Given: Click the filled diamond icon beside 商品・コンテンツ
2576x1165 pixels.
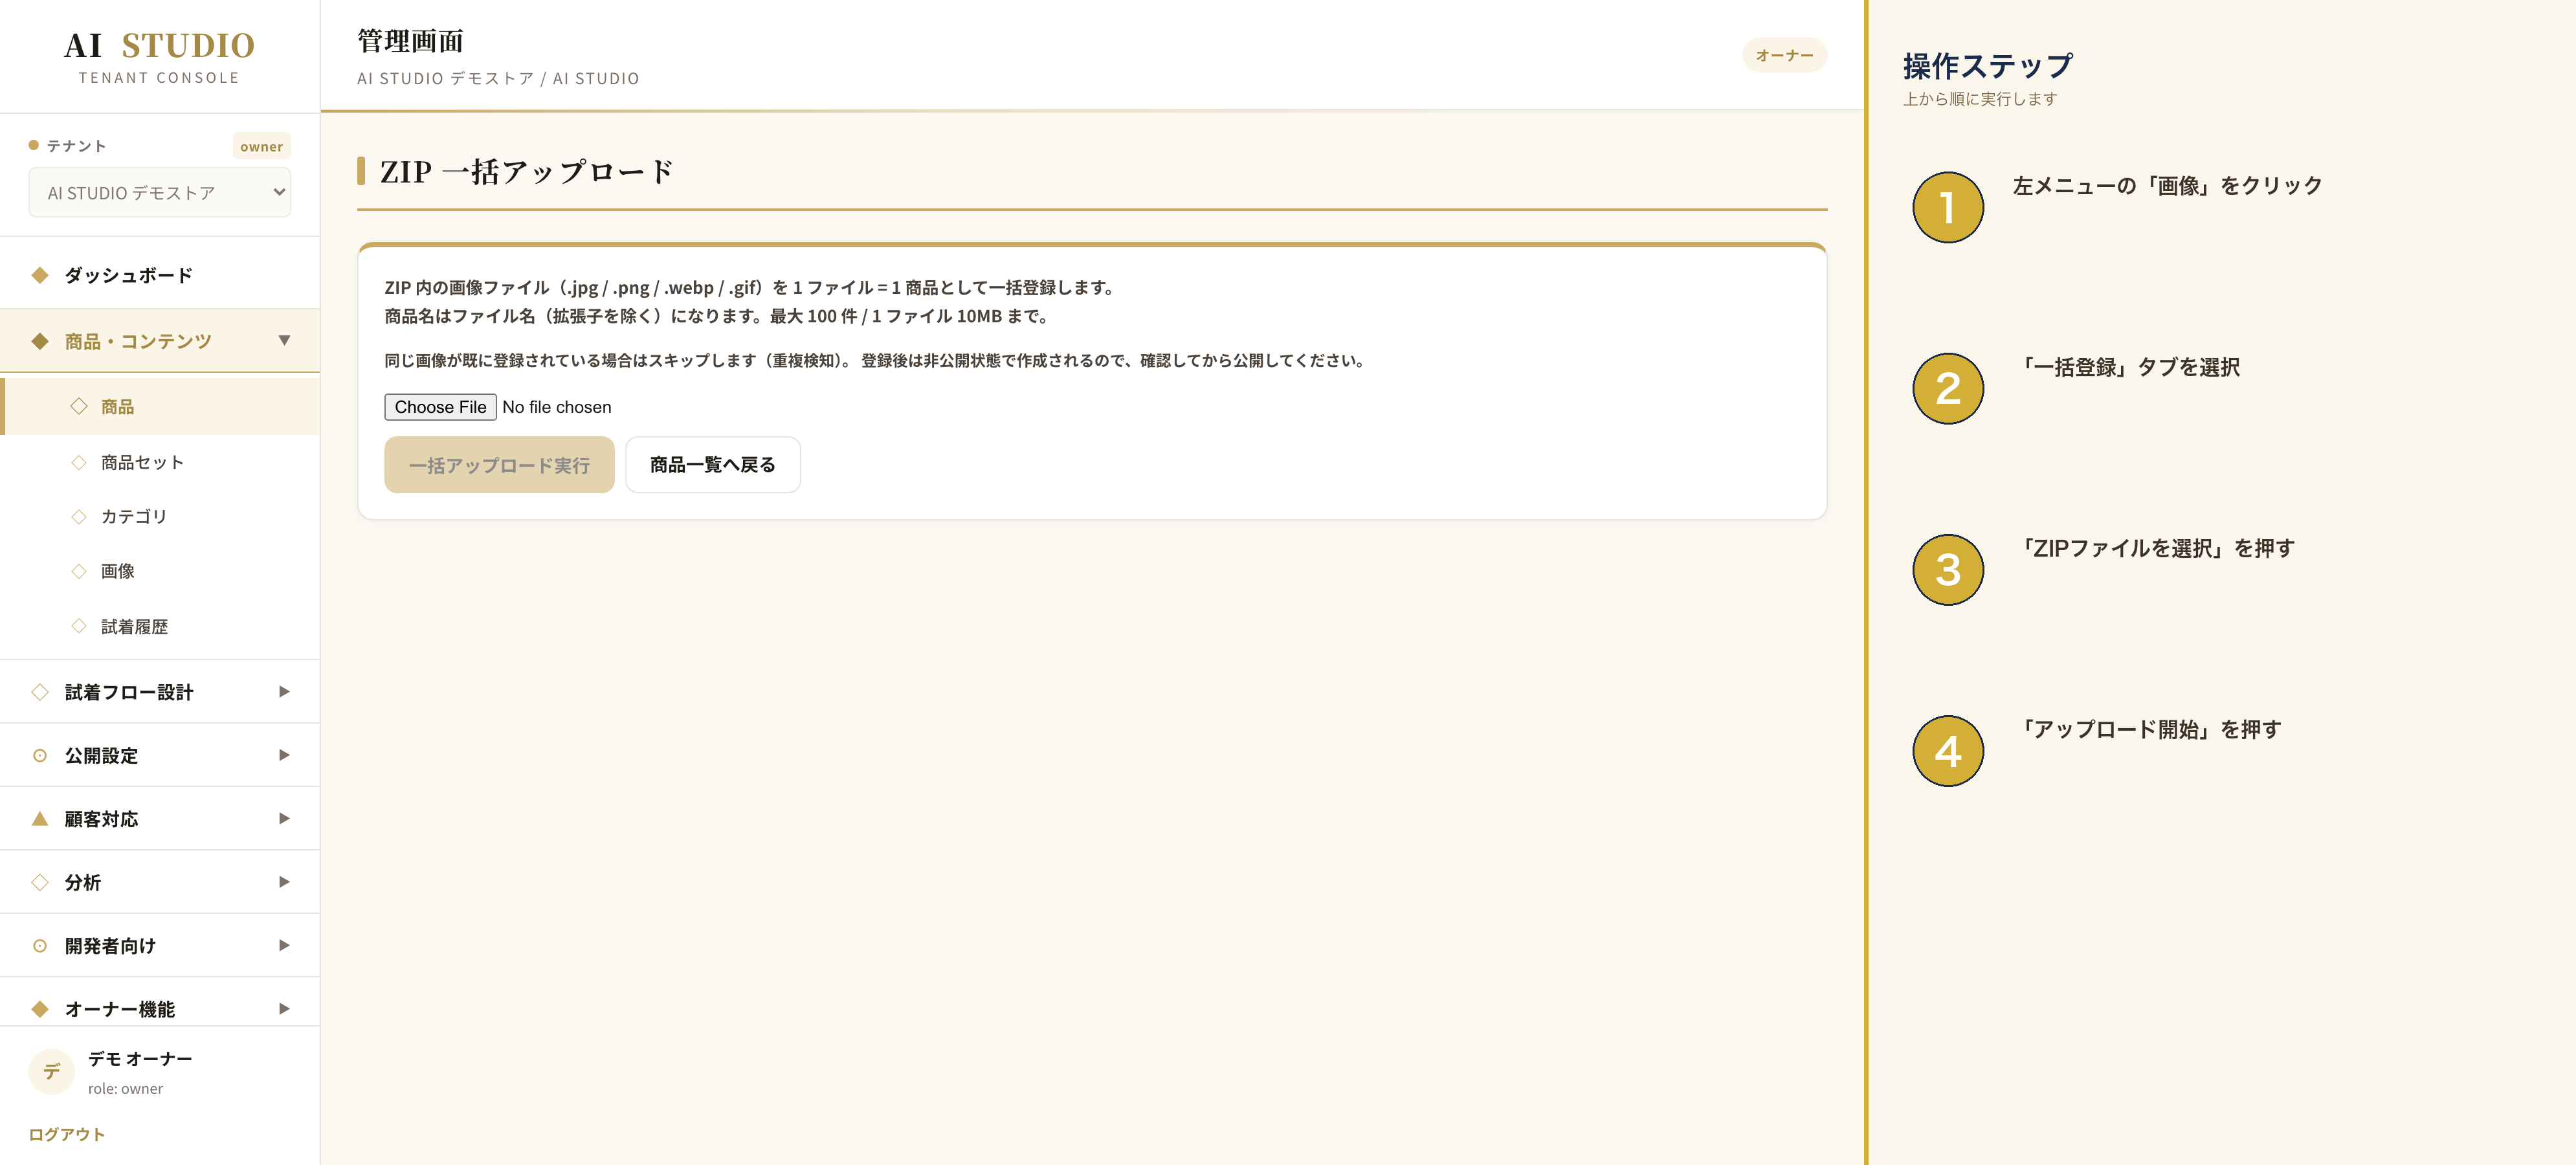Looking at the screenshot, I should [40, 341].
